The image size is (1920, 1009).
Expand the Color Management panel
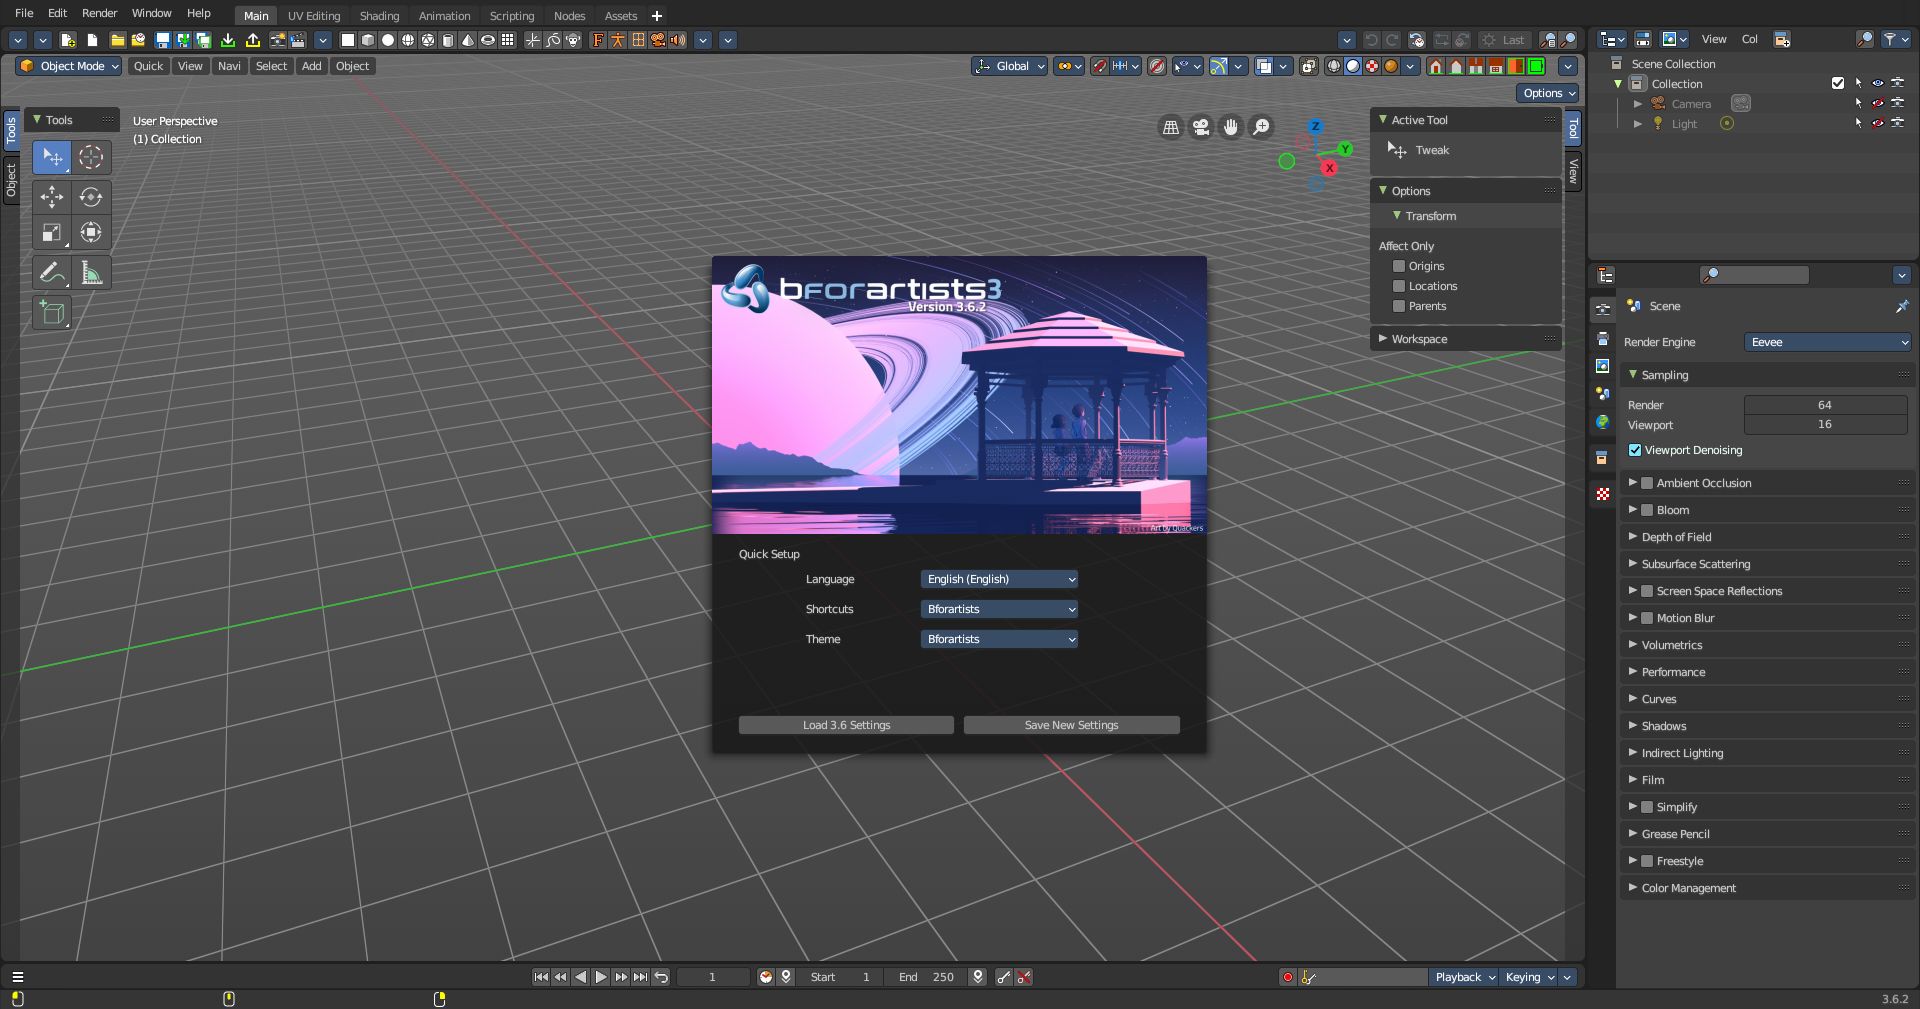[1688, 888]
